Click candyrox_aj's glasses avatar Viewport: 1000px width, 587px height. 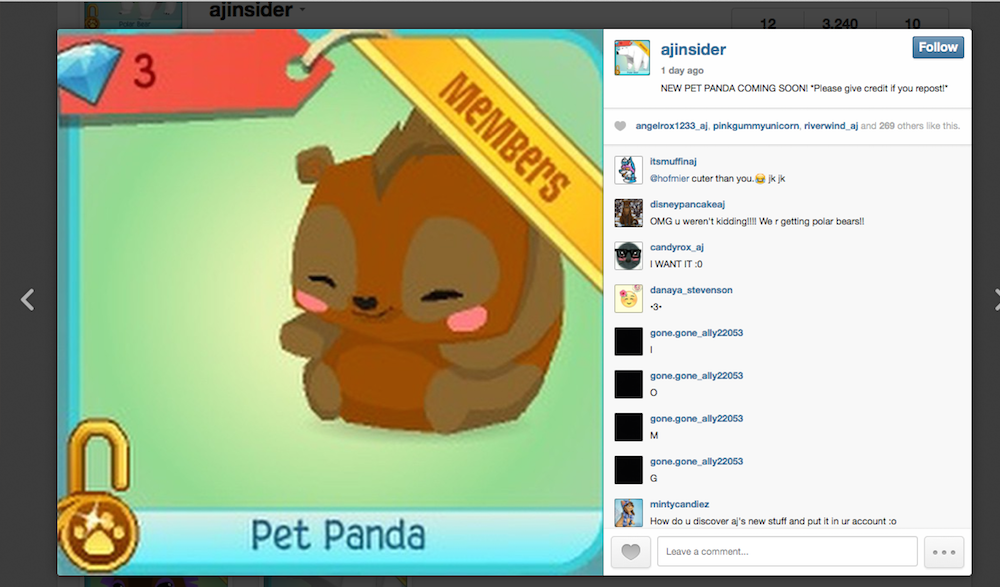pyautogui.click(x=628, y=256)
